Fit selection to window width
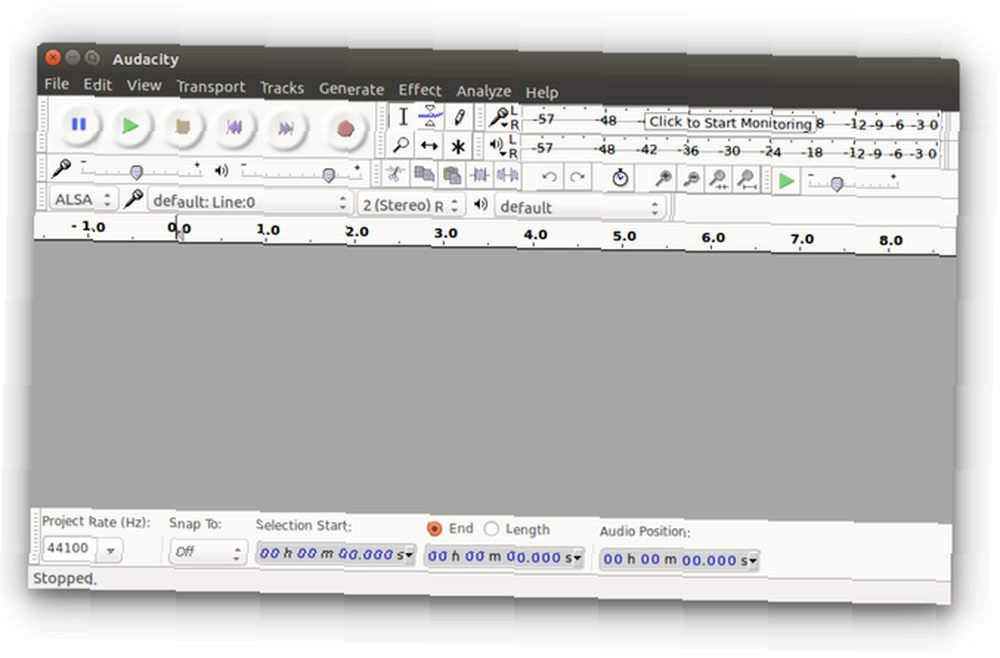Image resolution: width=1000 pixels, height=658 pixels. [719, 180]
